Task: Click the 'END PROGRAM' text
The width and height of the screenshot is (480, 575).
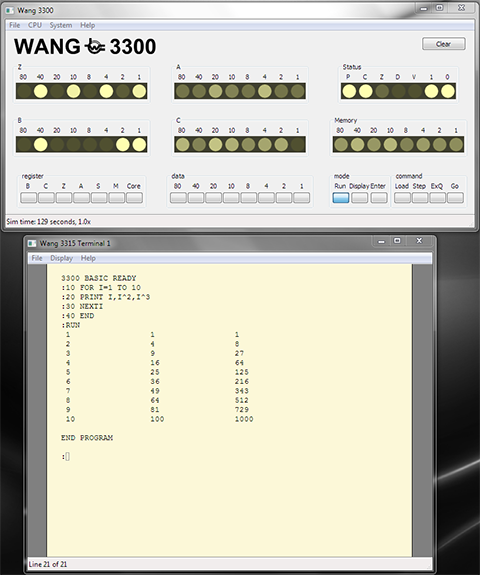Action: (x=87, y=438)
